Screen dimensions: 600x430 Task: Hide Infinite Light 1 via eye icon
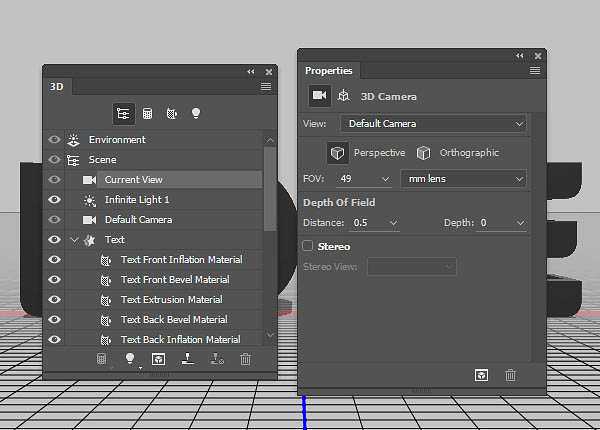(x=54, y=200)
